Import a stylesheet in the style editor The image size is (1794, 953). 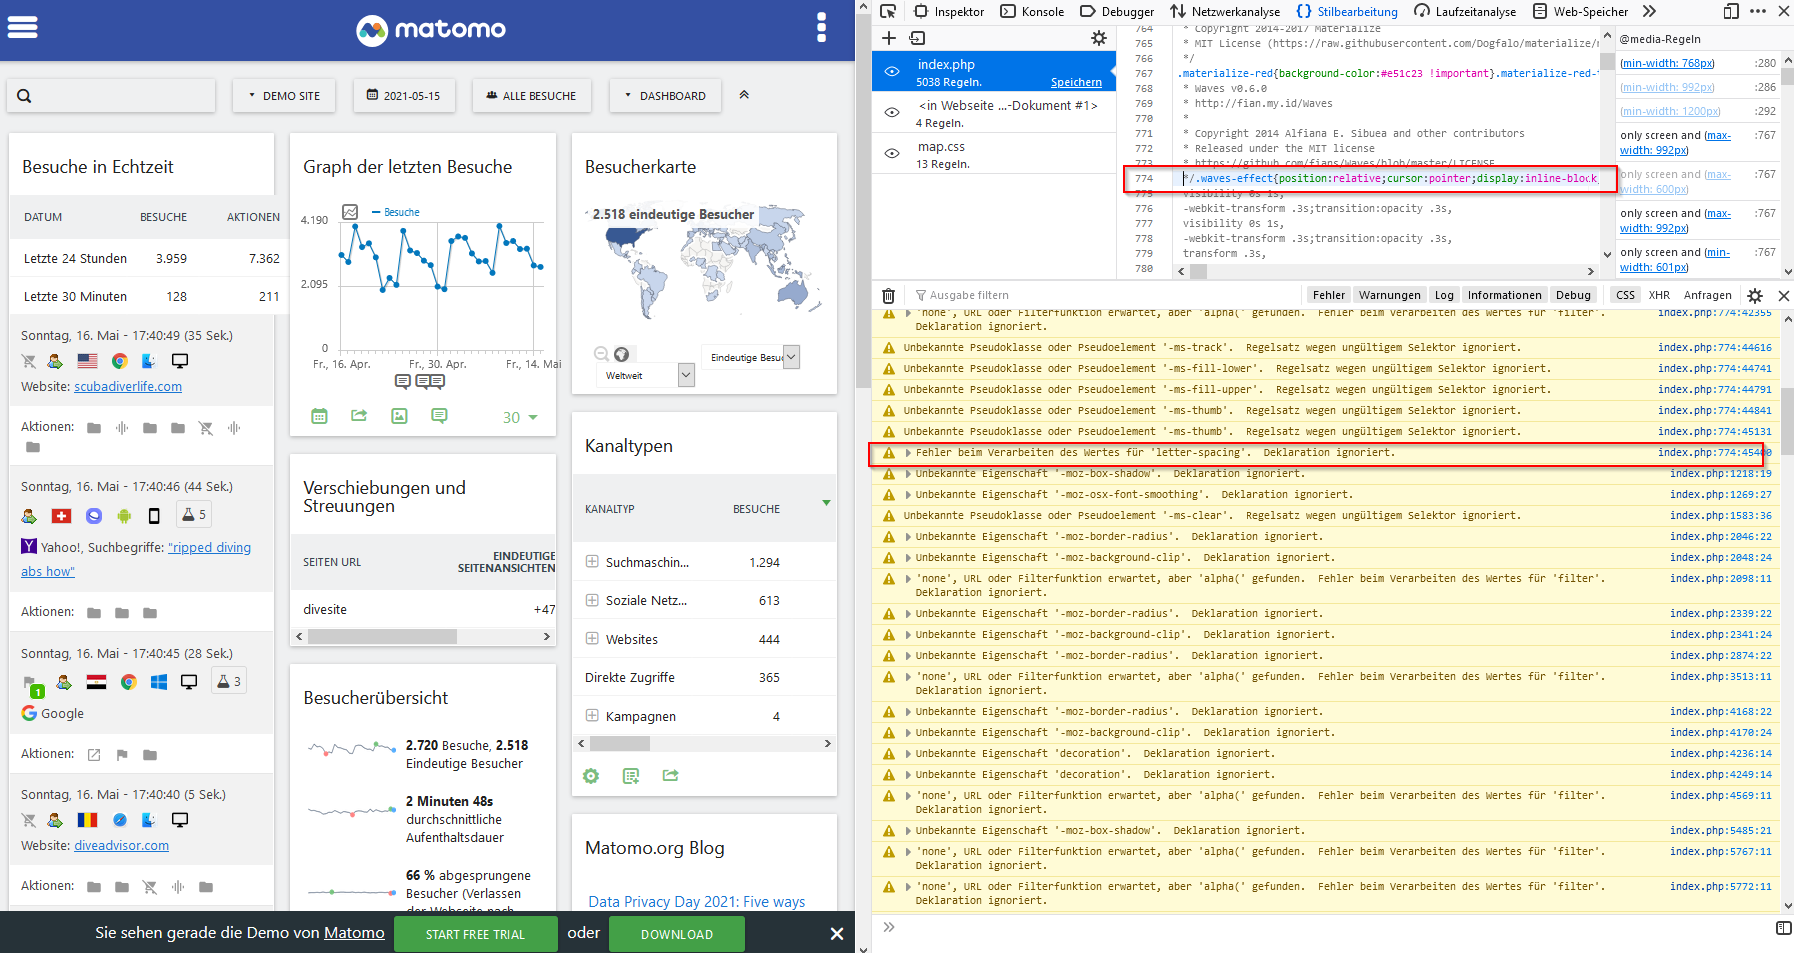coord(917,38)
